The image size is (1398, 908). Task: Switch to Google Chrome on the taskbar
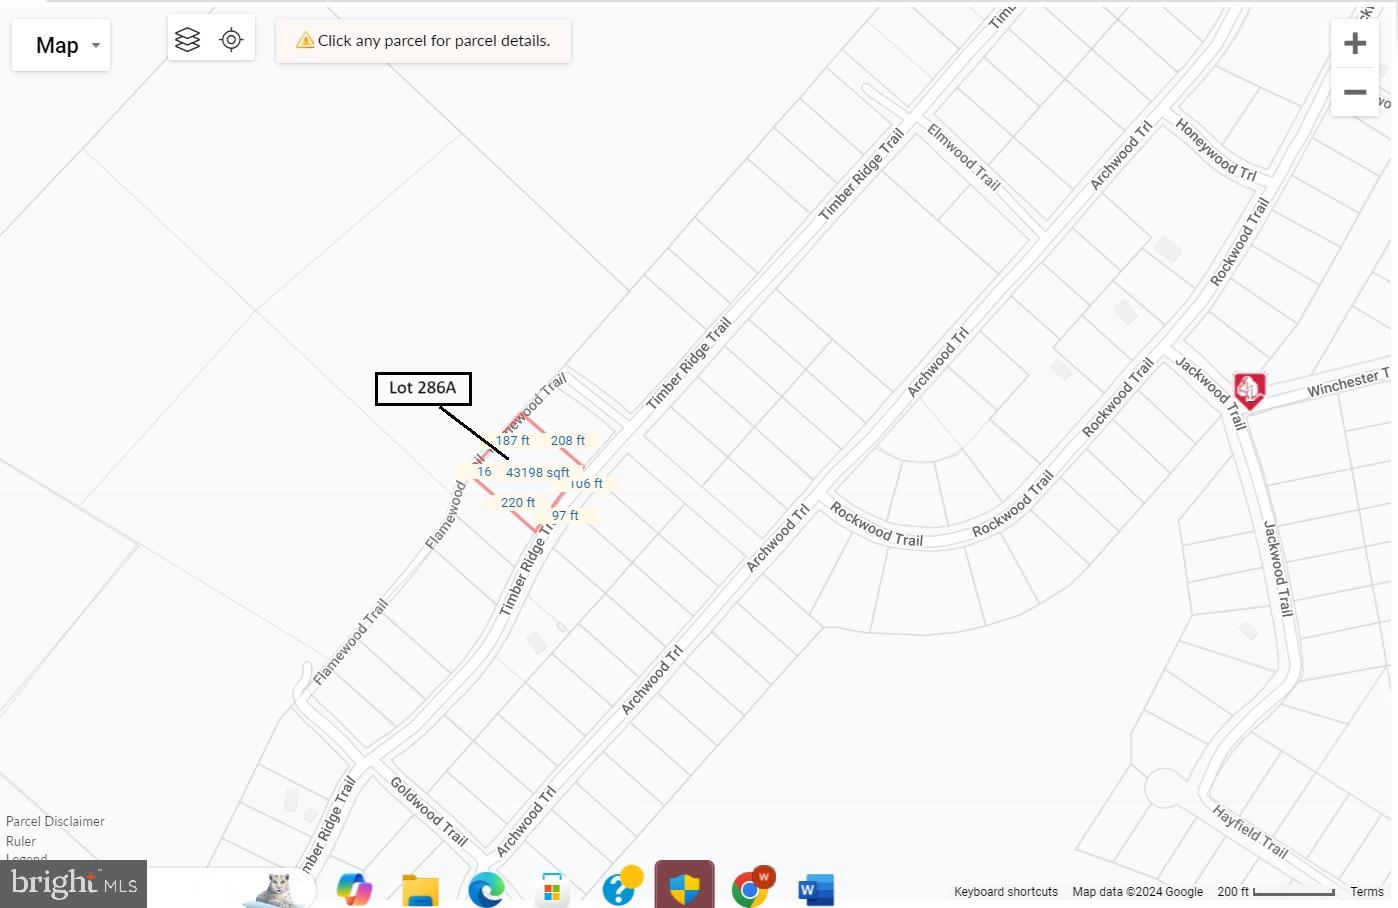(x=752, y=887)
